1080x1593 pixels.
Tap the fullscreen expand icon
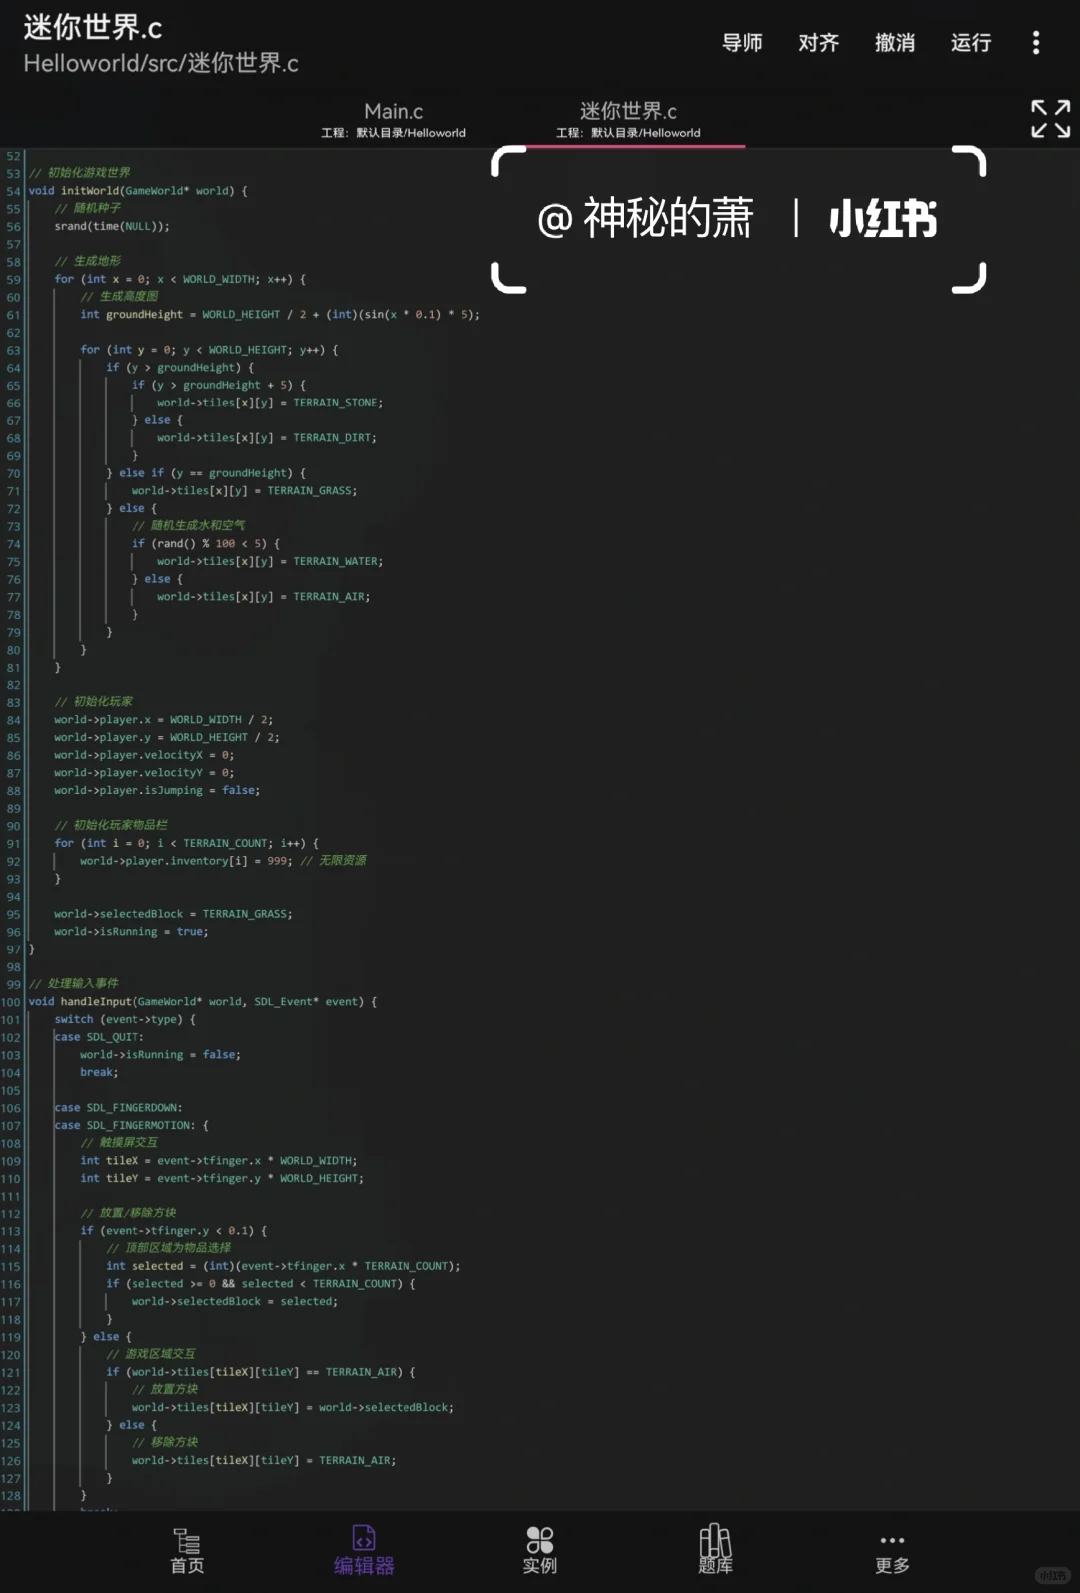pos(1050,118)
